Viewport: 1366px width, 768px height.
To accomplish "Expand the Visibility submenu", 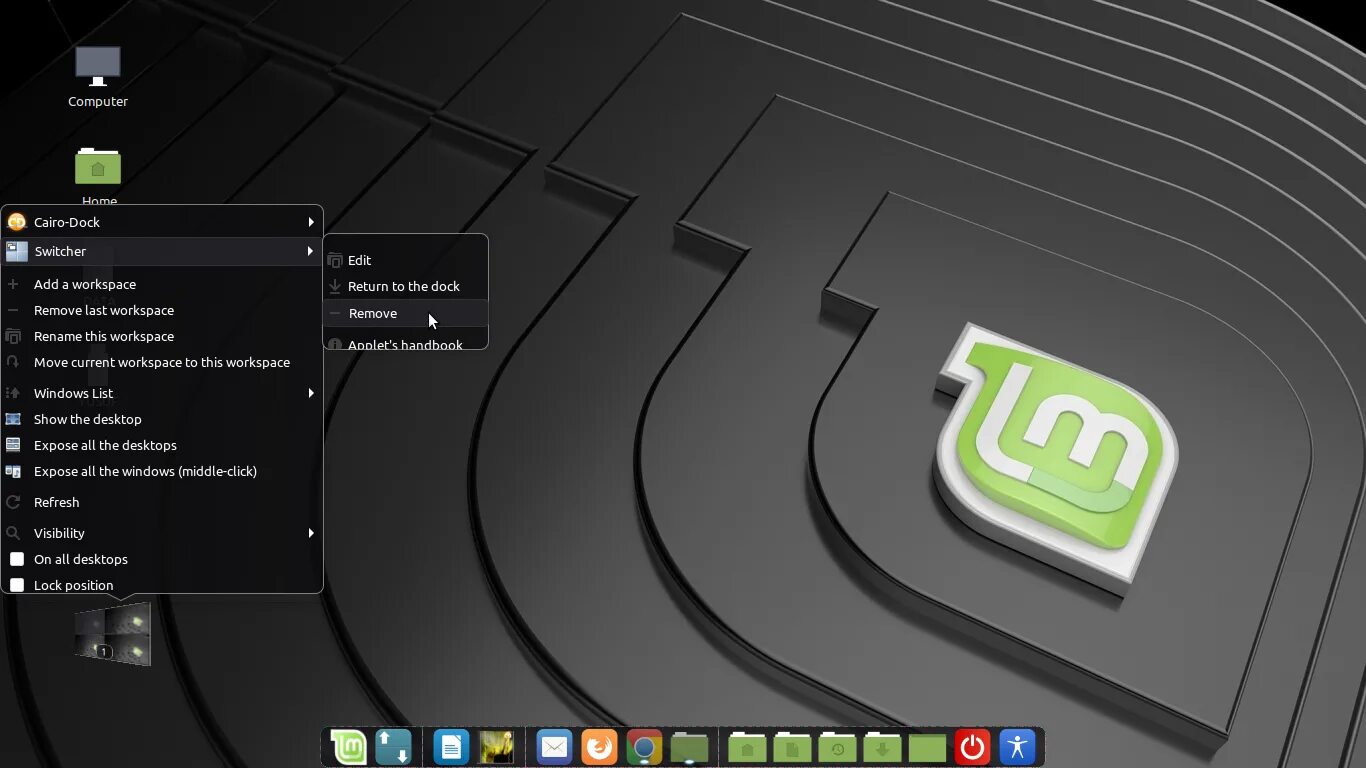I will (x=162, y=533).
